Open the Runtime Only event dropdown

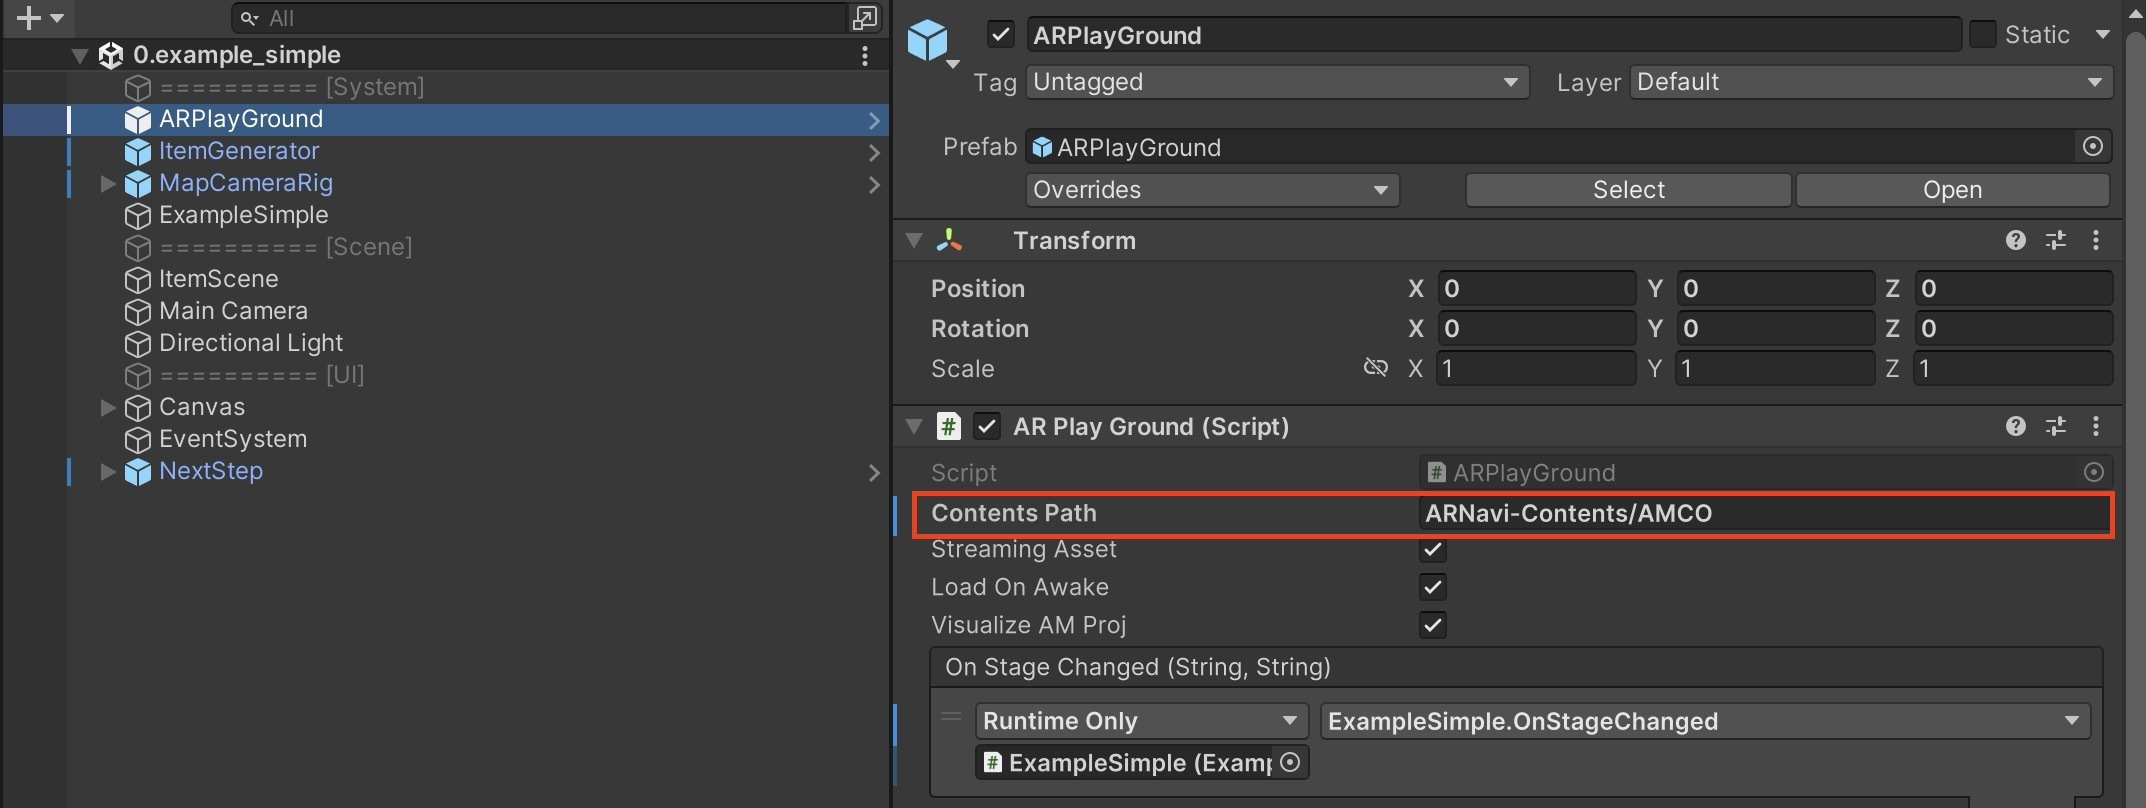[x=1140, y=721]
